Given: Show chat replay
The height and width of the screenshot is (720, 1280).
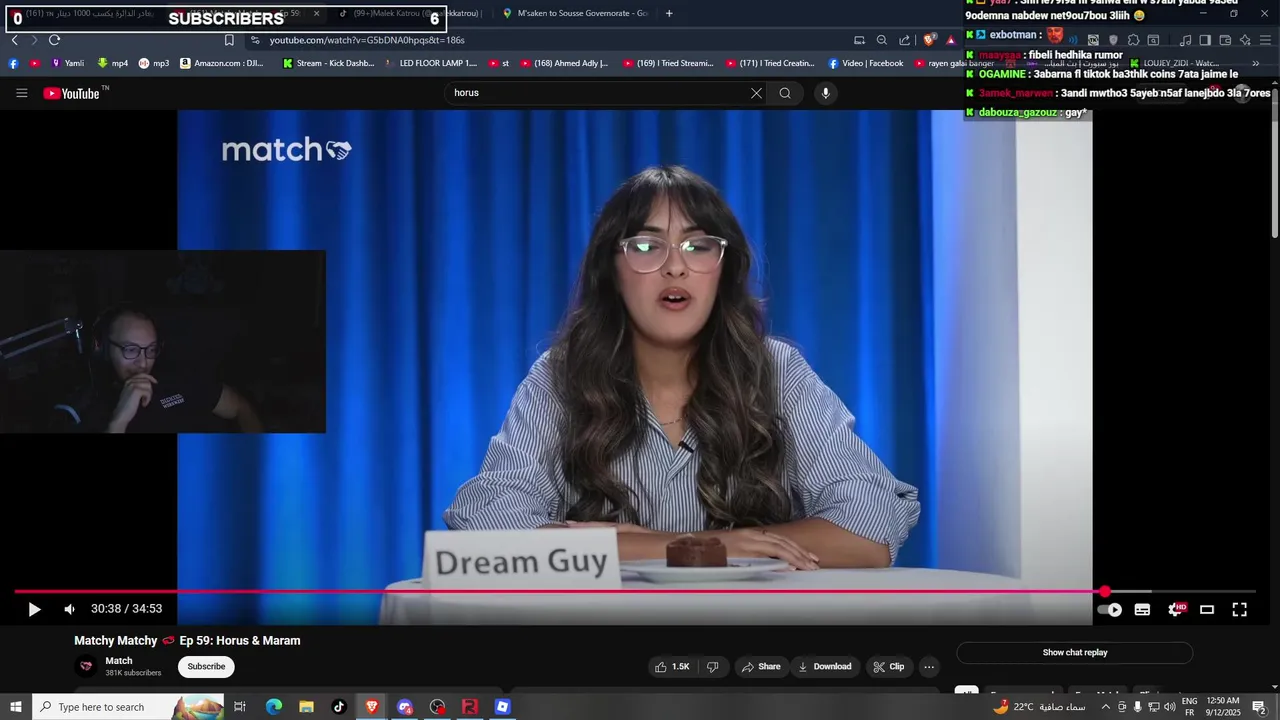Looking at the screenshot, I should pyautogui.click(x=1075, y=652).
